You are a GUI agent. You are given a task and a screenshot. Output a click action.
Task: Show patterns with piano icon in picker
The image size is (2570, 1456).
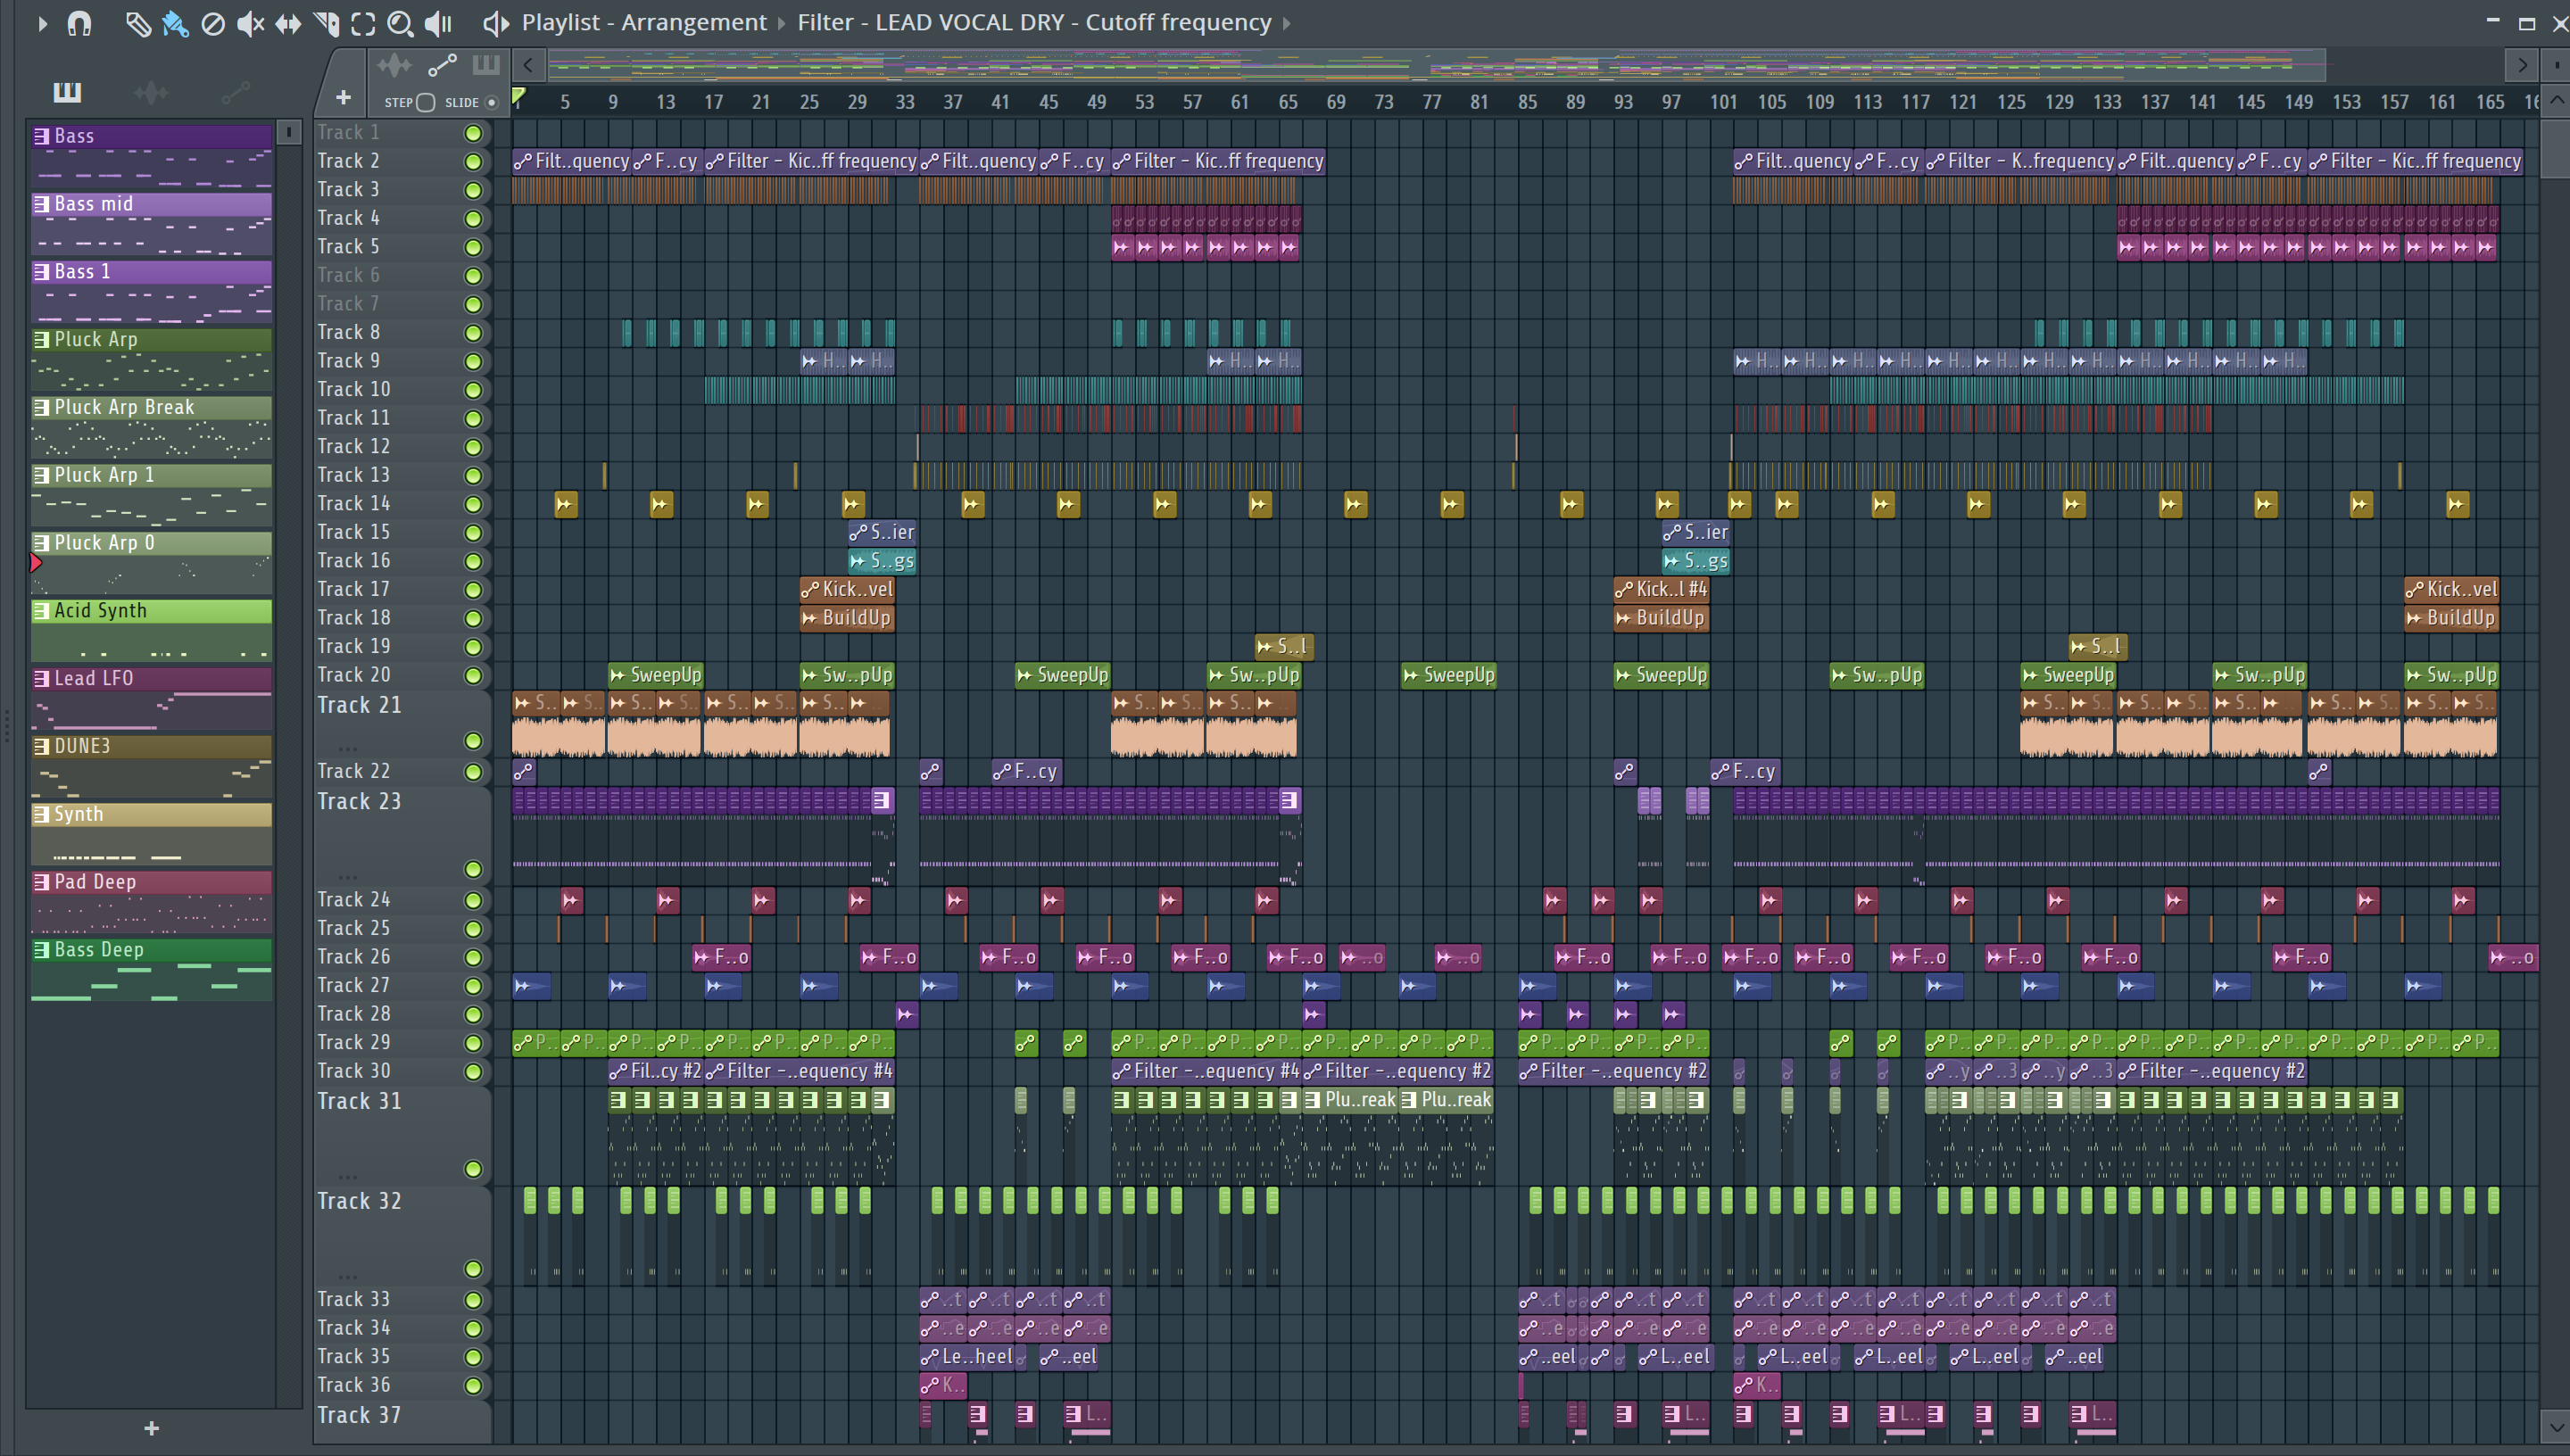(x=67, y=92)
